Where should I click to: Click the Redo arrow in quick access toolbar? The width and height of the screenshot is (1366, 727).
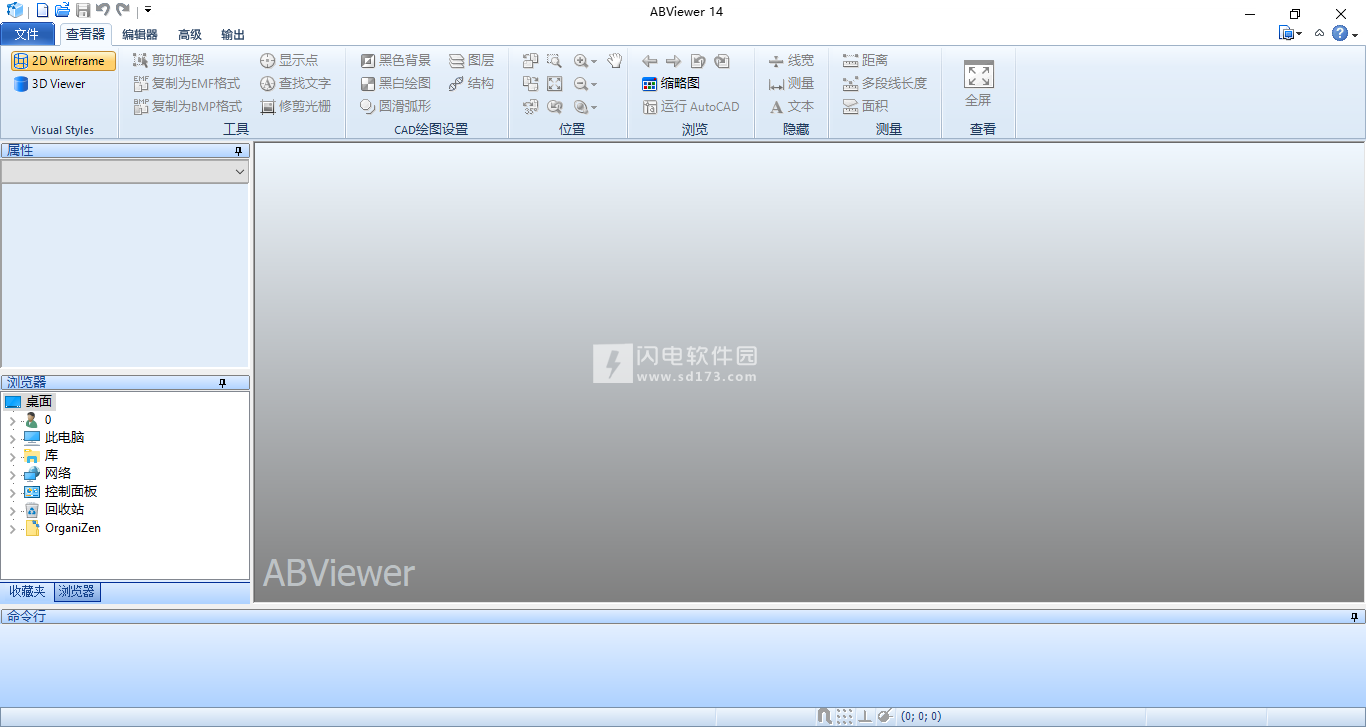[123, 10]
